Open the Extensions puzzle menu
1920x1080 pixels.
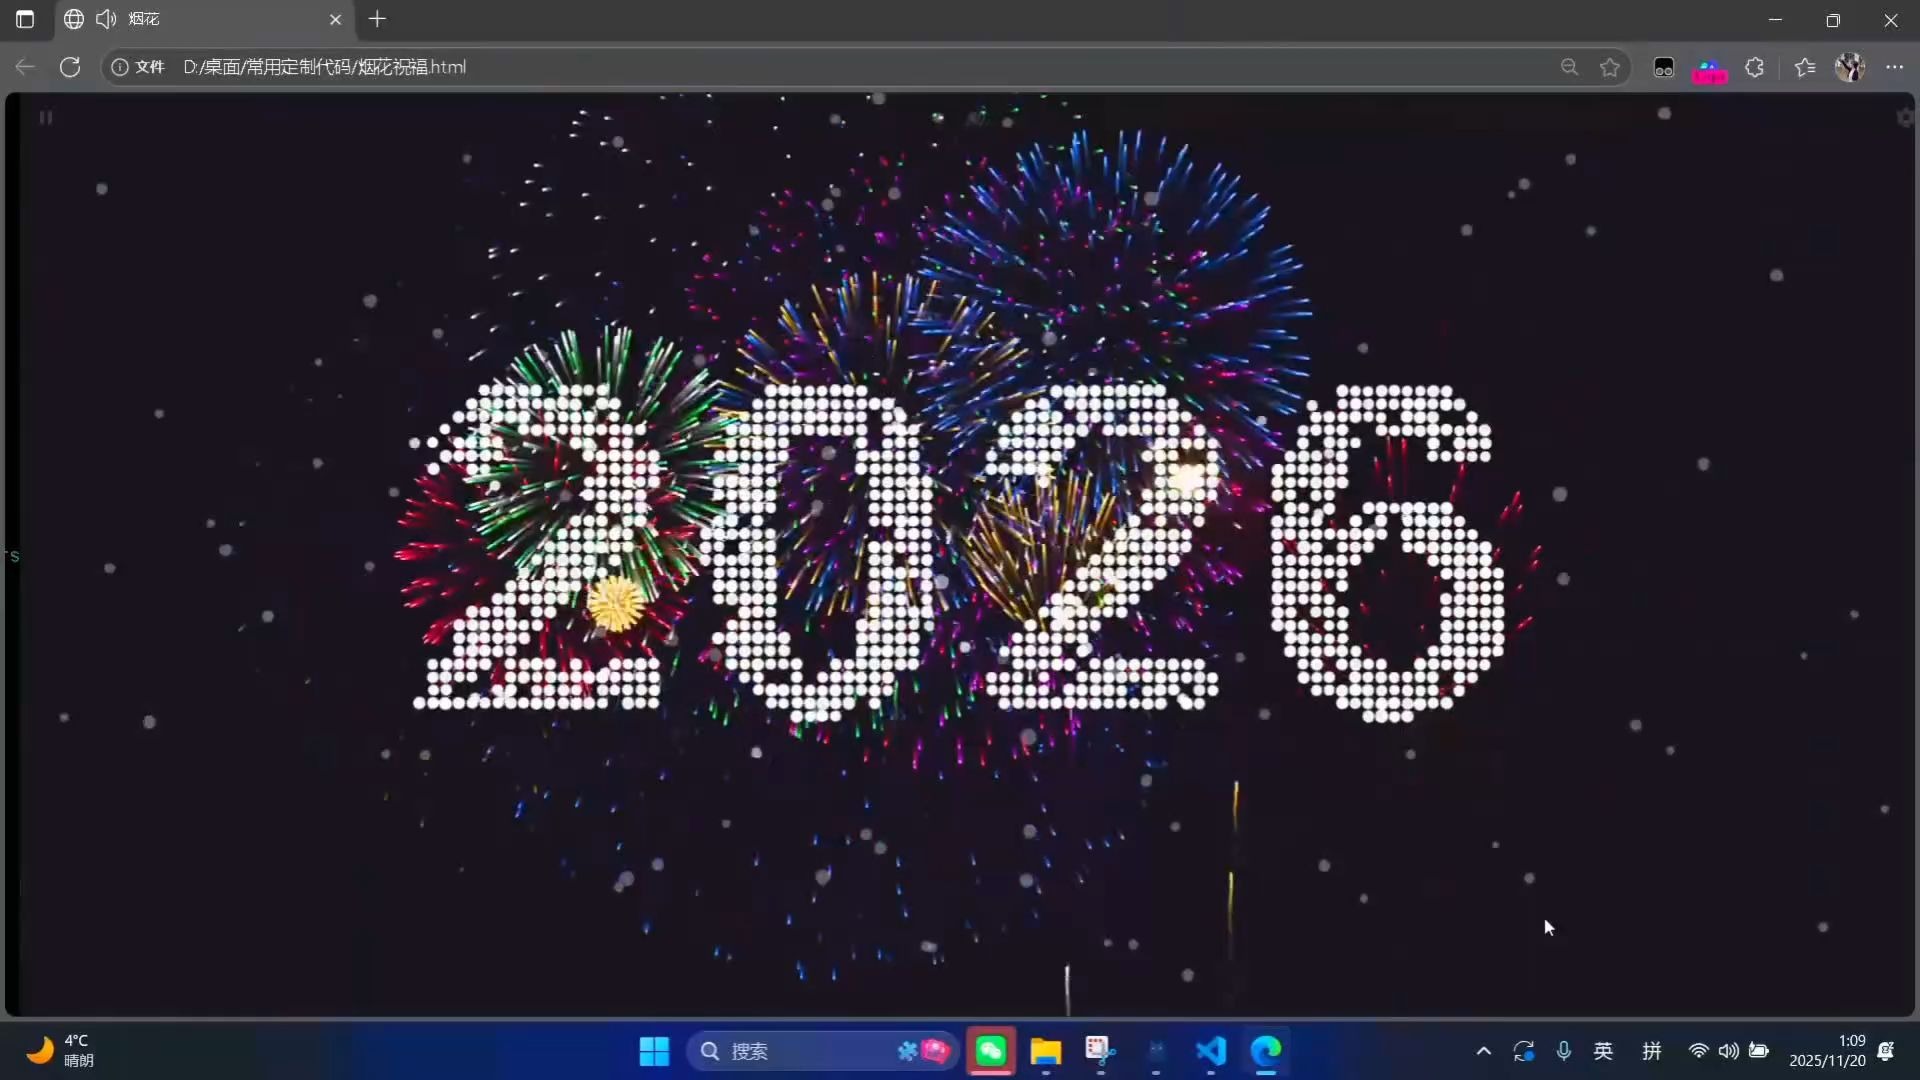[1755, 67]
